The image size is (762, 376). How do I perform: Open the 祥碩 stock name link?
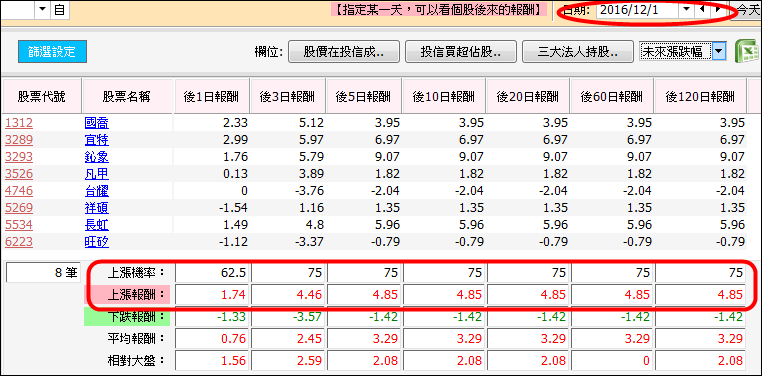(x=96, y=208)
